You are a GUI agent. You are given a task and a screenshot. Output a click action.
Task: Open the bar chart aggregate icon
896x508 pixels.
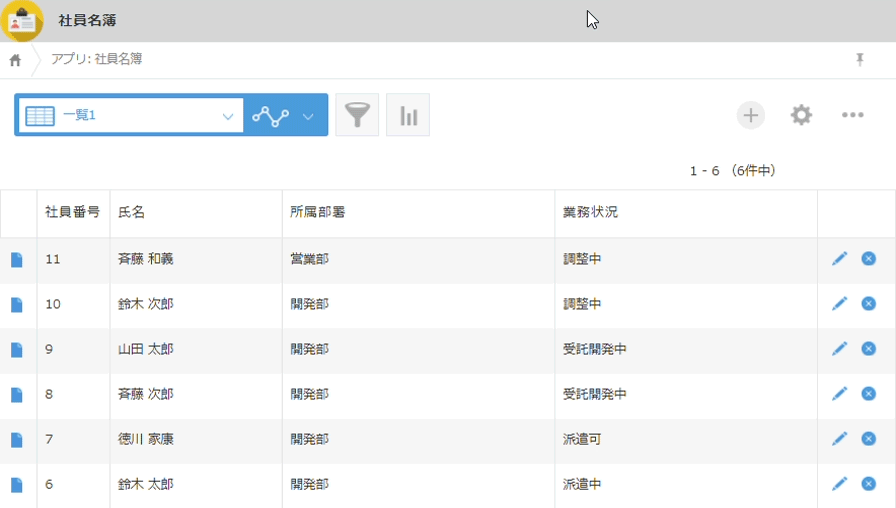tap(408, 115)
